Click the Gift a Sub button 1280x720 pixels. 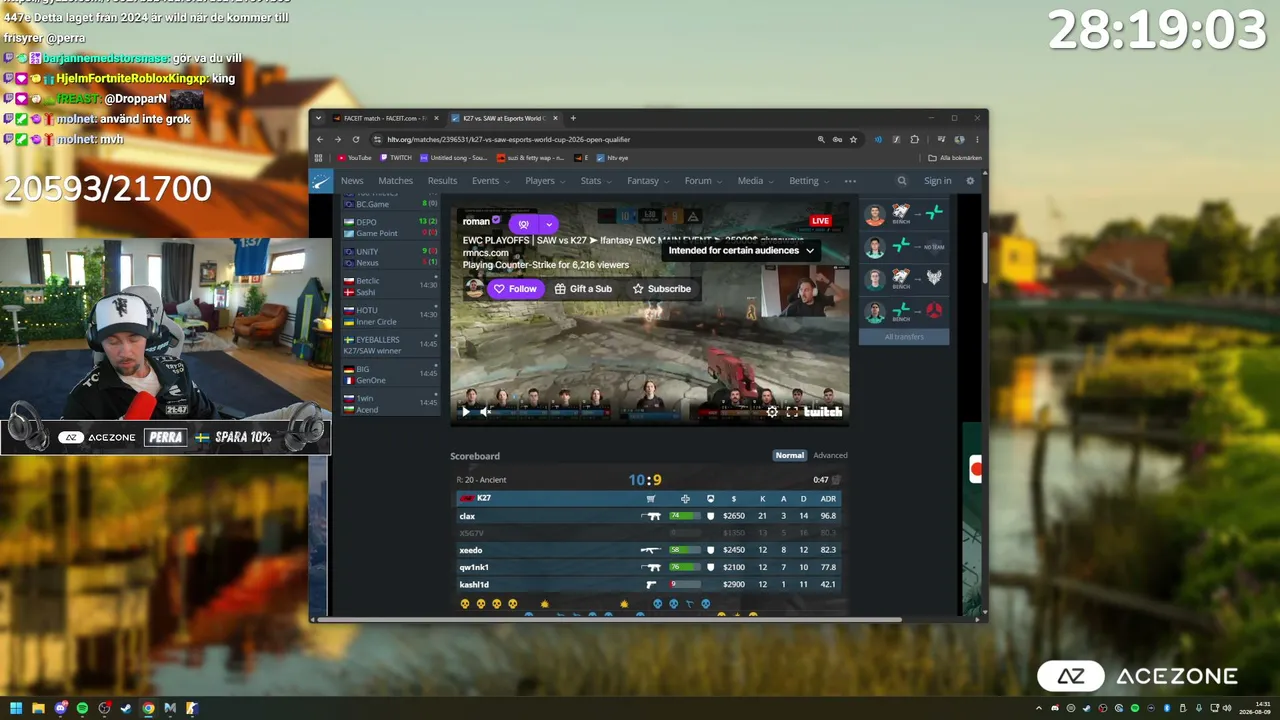[x=583, y=289]
